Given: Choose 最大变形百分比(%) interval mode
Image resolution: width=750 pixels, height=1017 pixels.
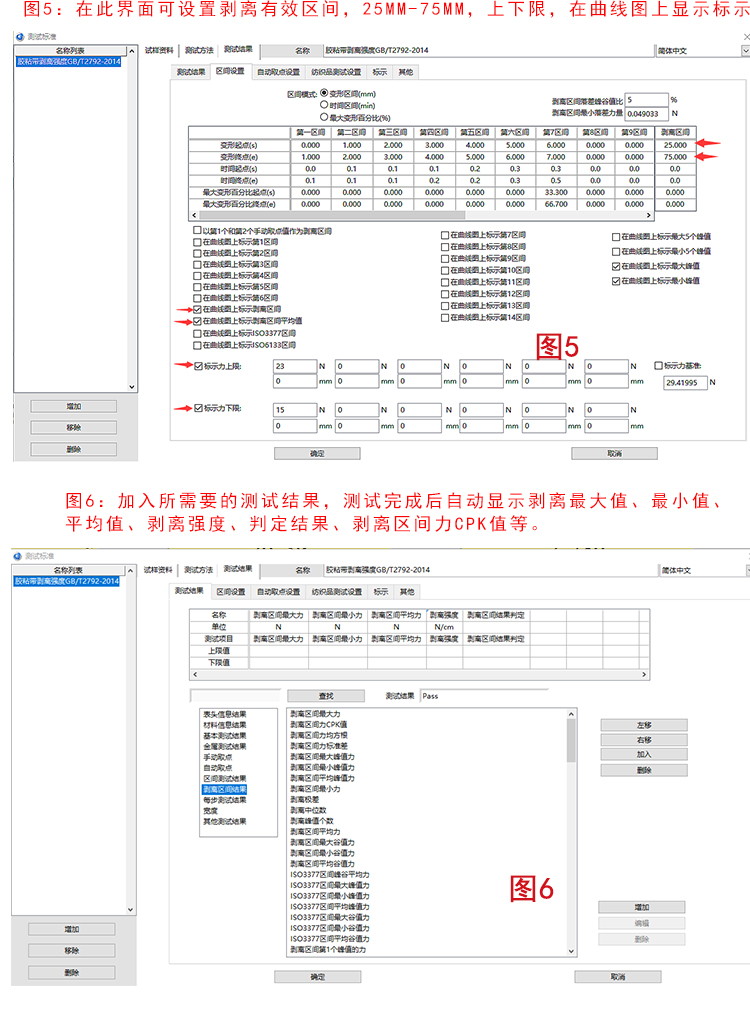Looking at the screenshot, I should (x=323, y=116).
